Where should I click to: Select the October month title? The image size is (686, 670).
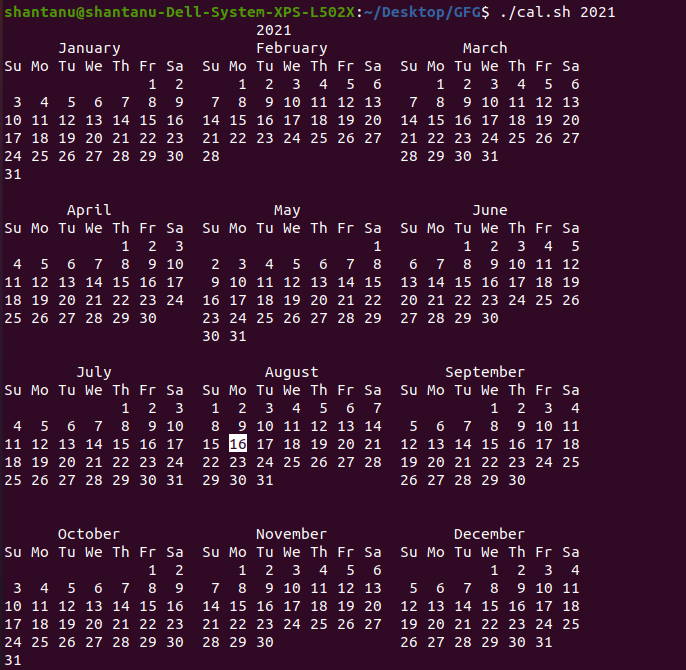(x=89, y=534)
